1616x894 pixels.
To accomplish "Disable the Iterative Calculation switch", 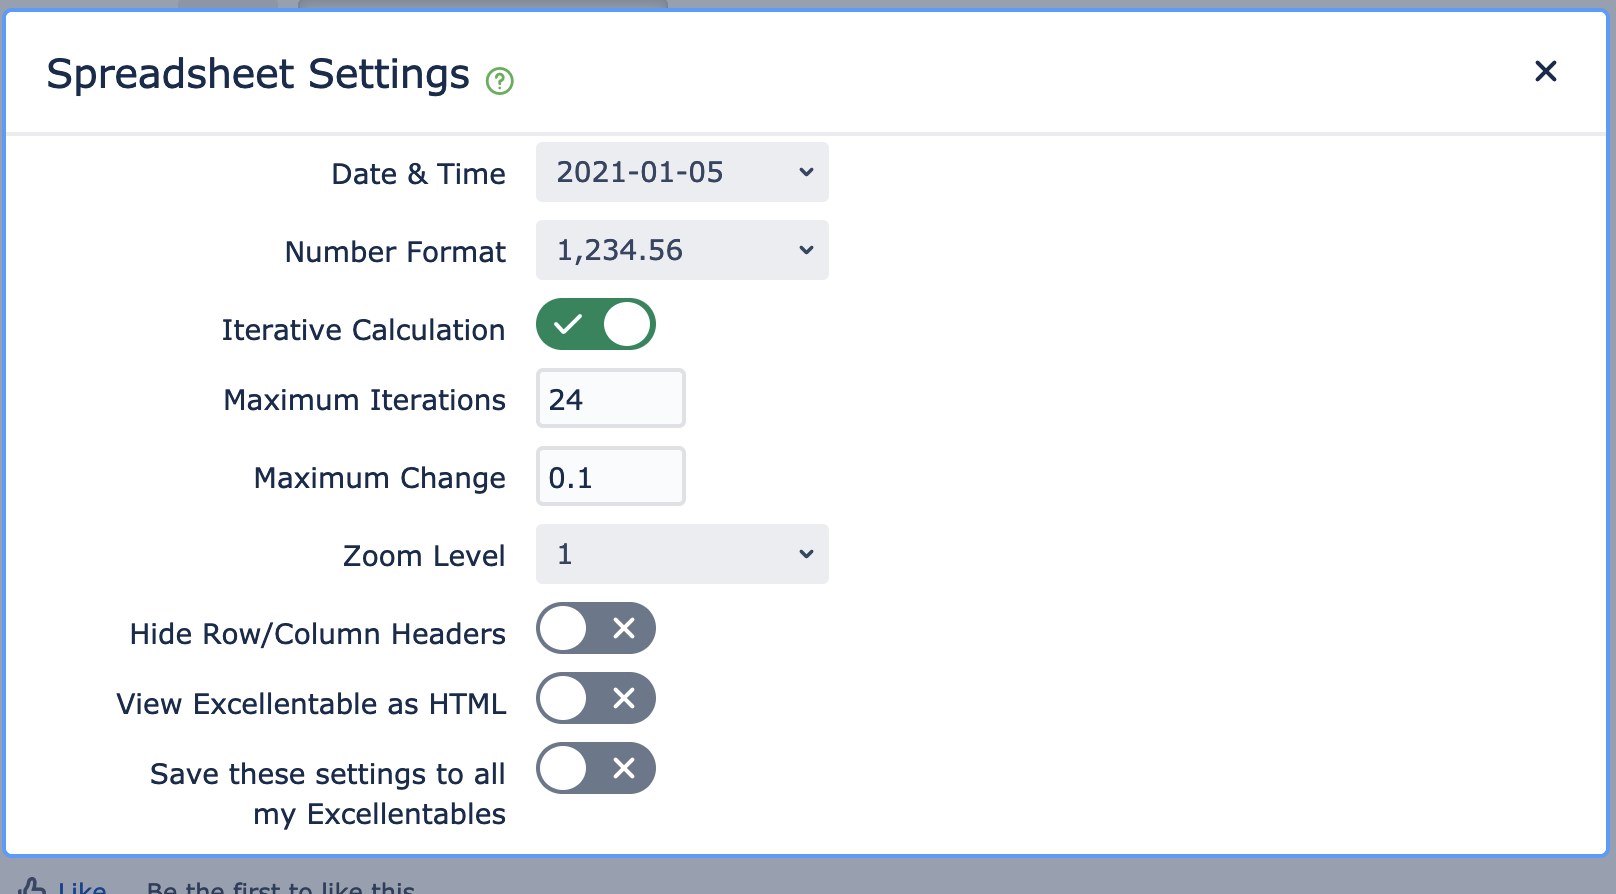I will tap(596, 324).
